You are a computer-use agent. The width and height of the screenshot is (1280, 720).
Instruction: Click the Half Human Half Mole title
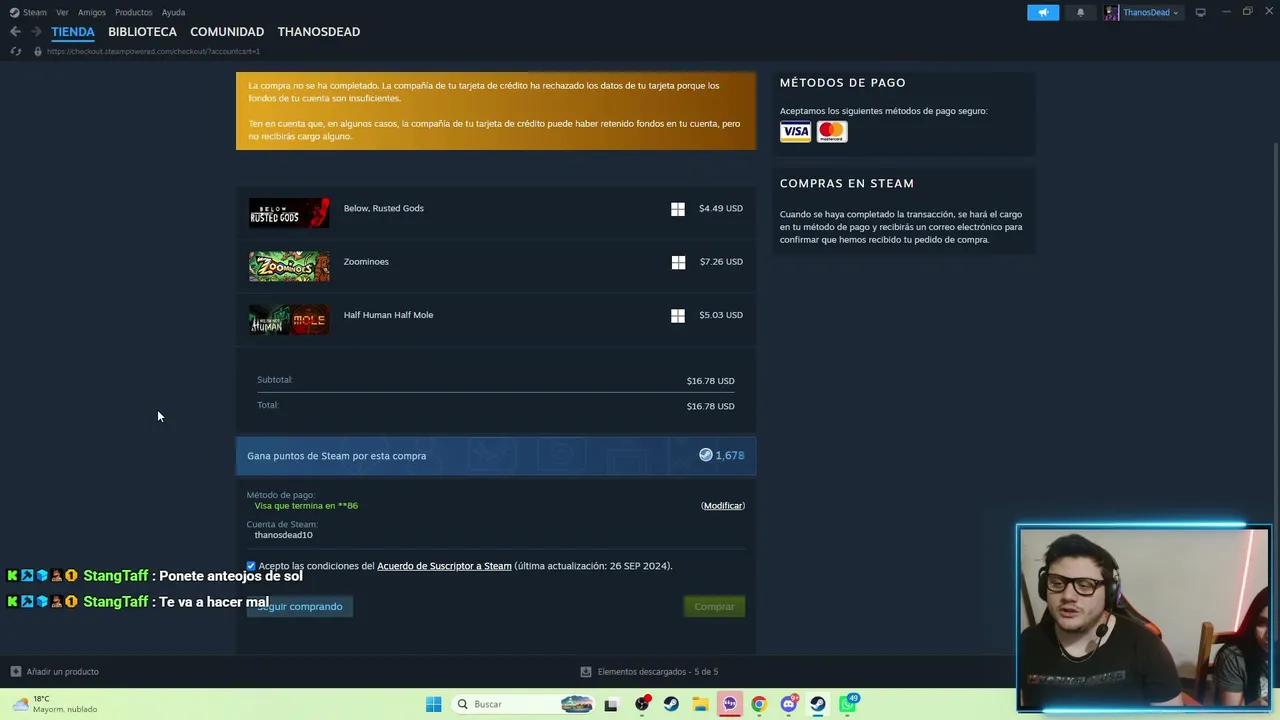pyautogui.click(x=388, y=315)
